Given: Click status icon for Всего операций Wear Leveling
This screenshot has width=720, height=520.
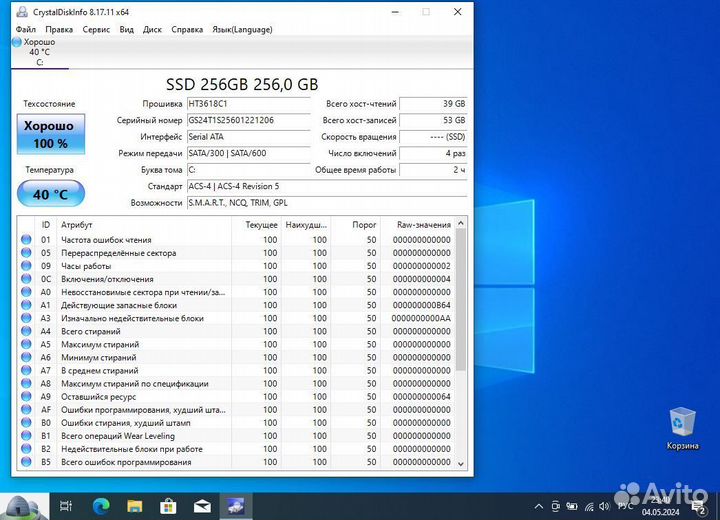Looking at the screenshot, I should pos(26,435).
